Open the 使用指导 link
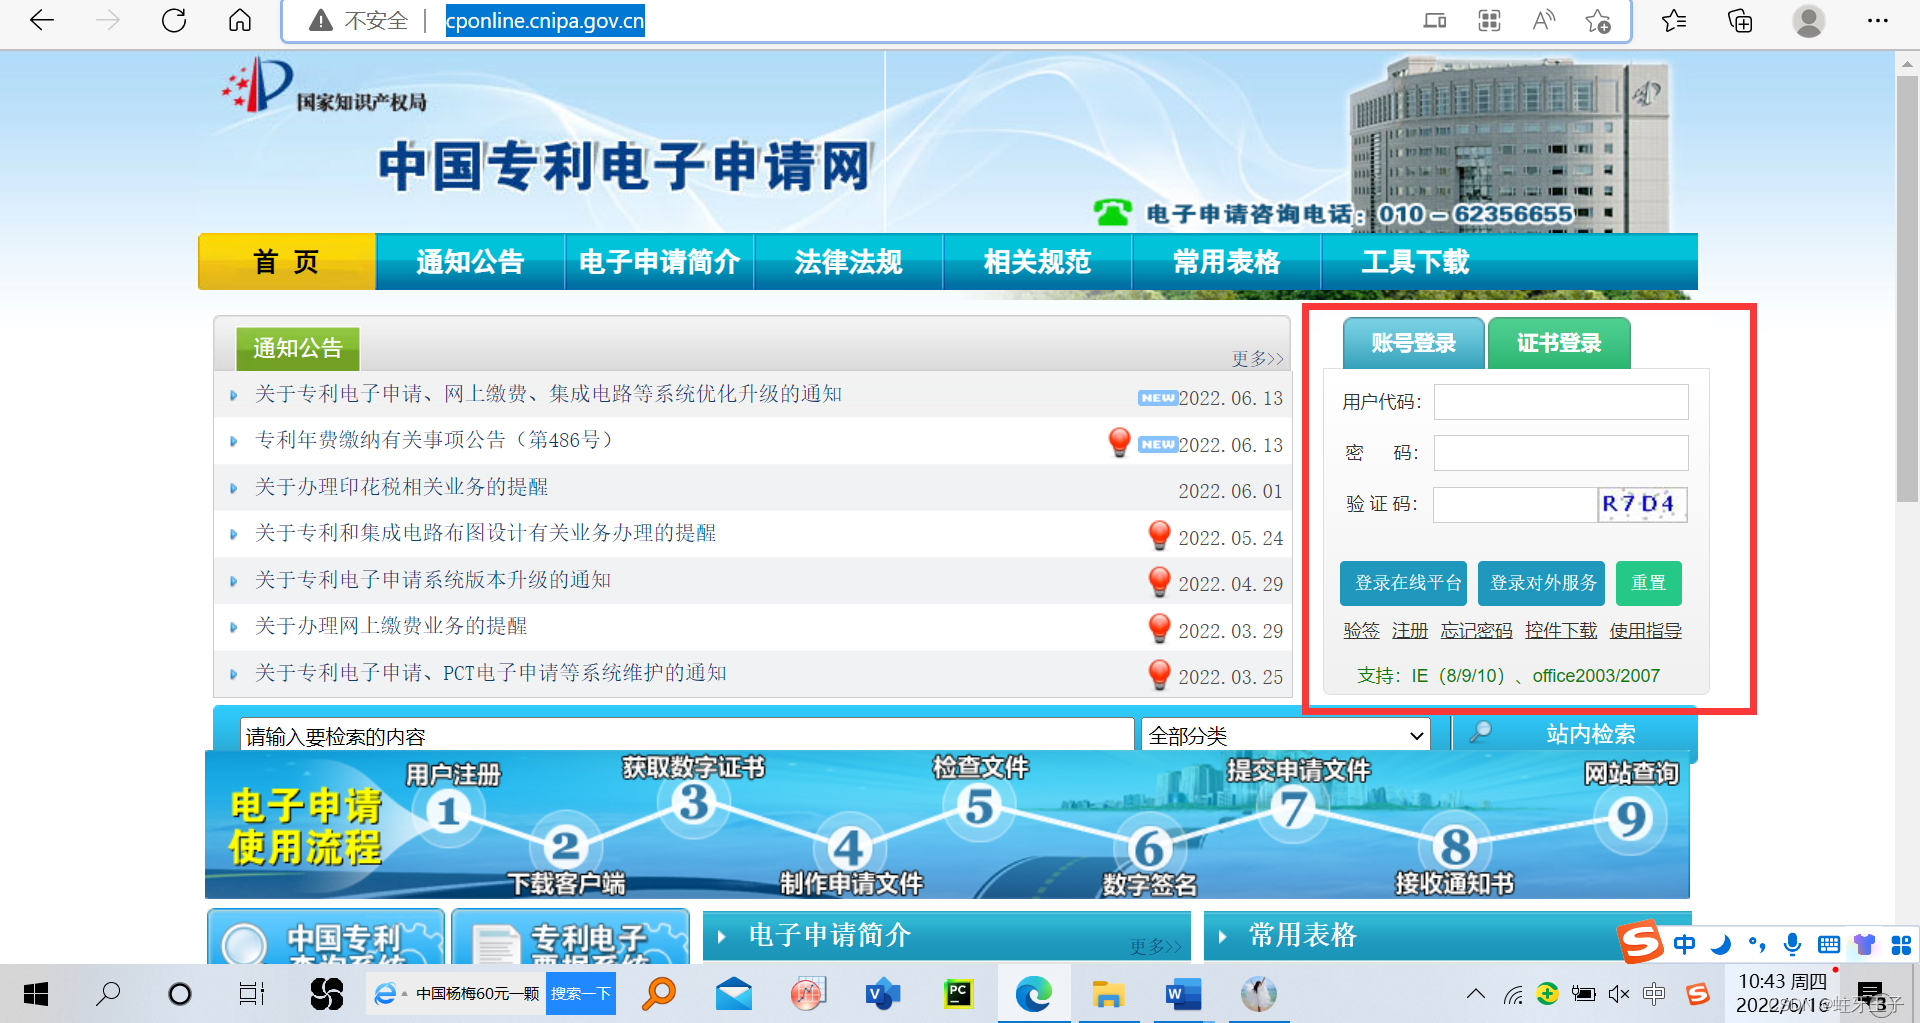1920x1023 pixels. pos(1646,631)
